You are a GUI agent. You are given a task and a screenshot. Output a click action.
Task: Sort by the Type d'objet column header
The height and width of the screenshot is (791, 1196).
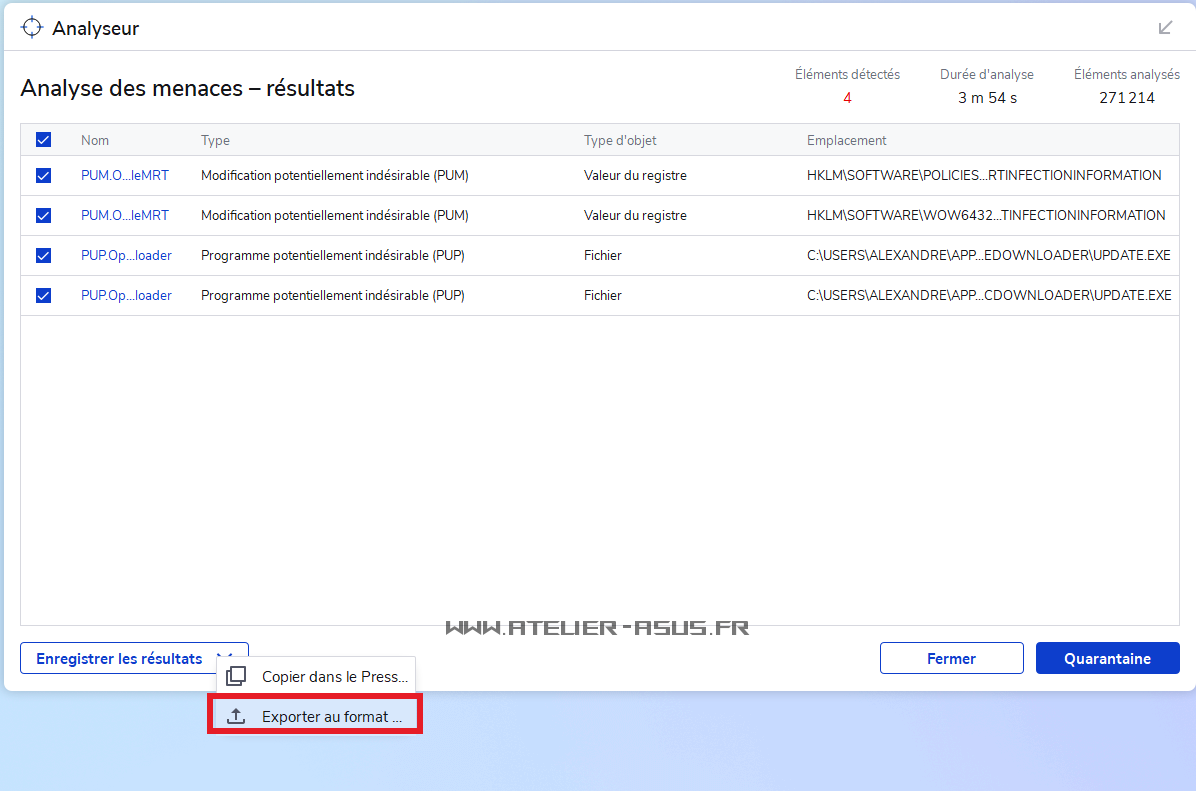point(620,140)
